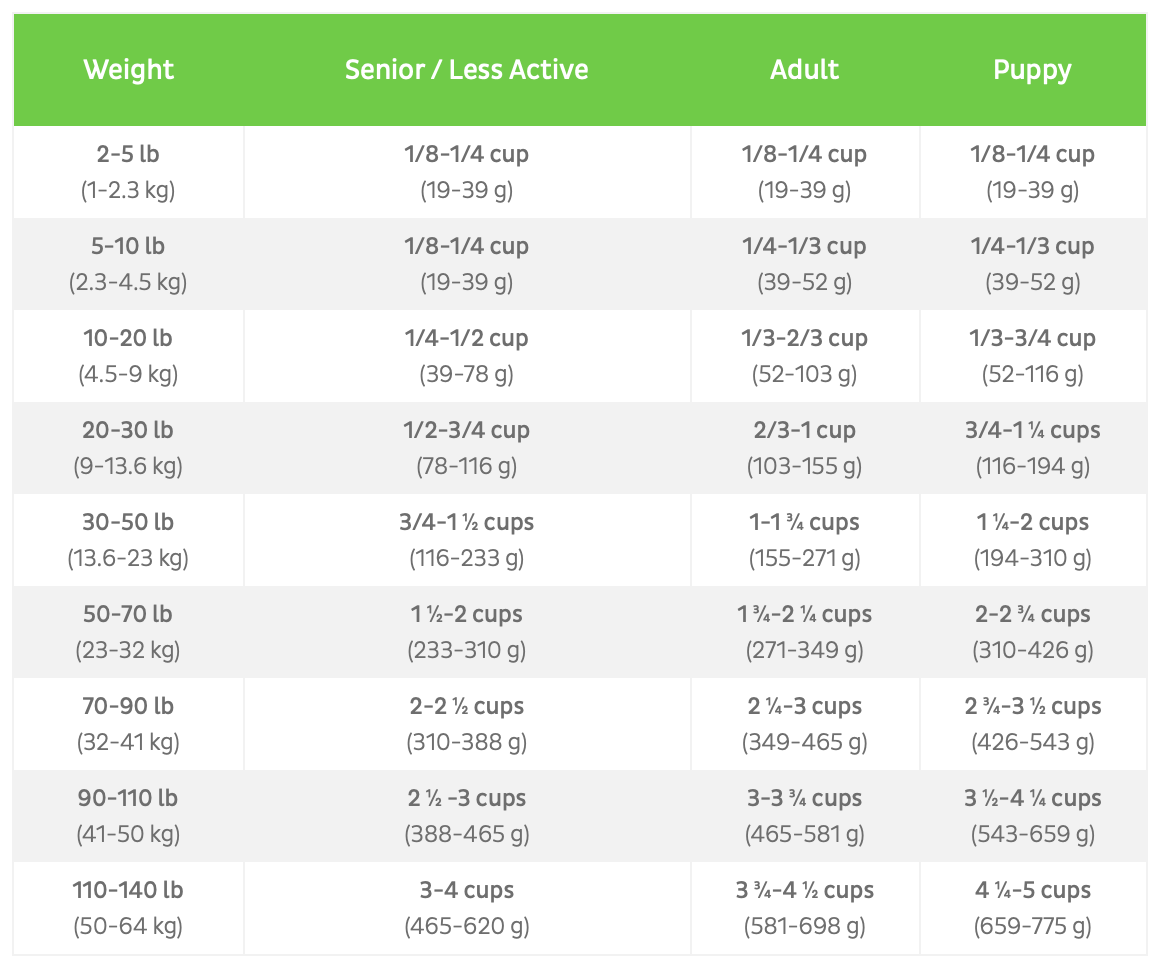Click Adult 1-1 ¾ cups cell
This screenshot has height=970, width=1158.
point(804,540)
